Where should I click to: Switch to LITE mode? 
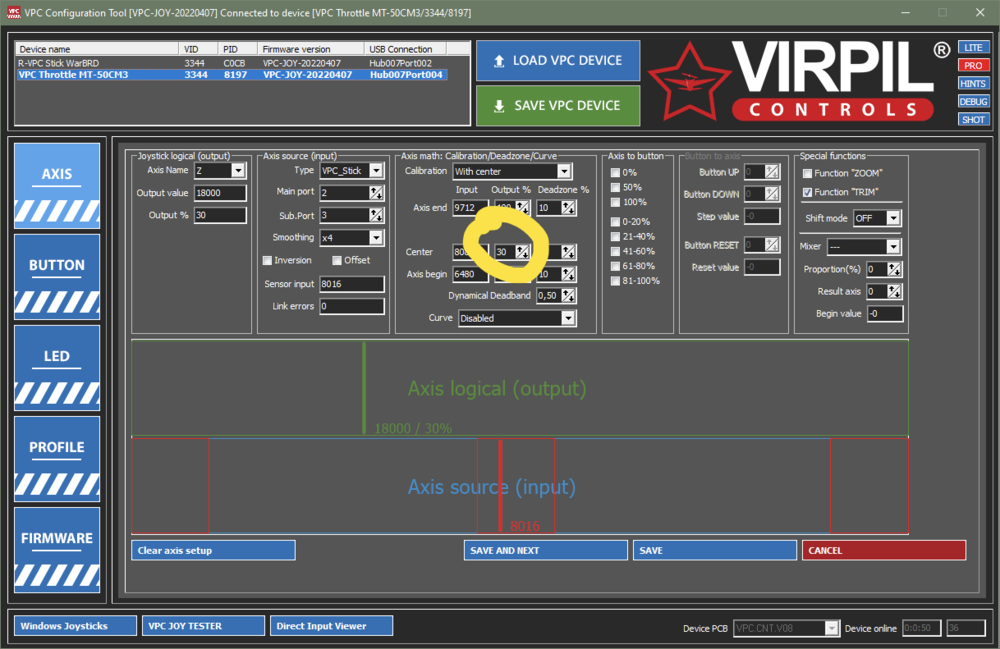(x=973, y=48)
